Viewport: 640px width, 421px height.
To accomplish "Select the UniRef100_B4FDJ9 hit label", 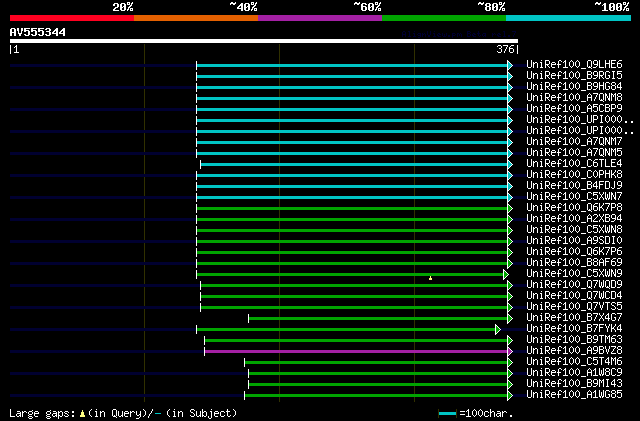I will click(x=574, y=186).
